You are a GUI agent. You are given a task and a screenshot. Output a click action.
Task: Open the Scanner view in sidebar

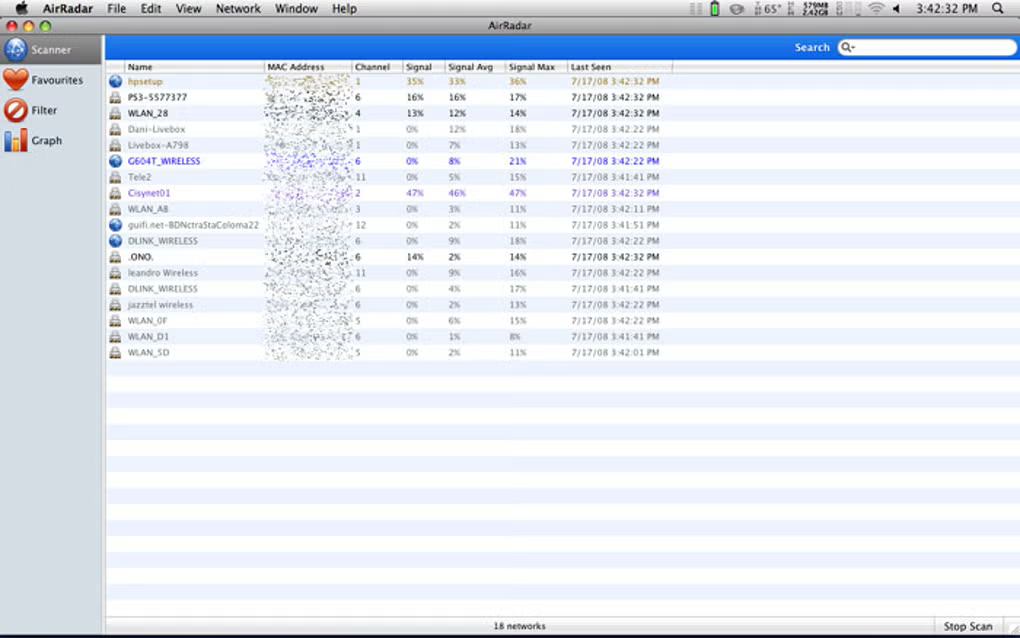(51, 49)
